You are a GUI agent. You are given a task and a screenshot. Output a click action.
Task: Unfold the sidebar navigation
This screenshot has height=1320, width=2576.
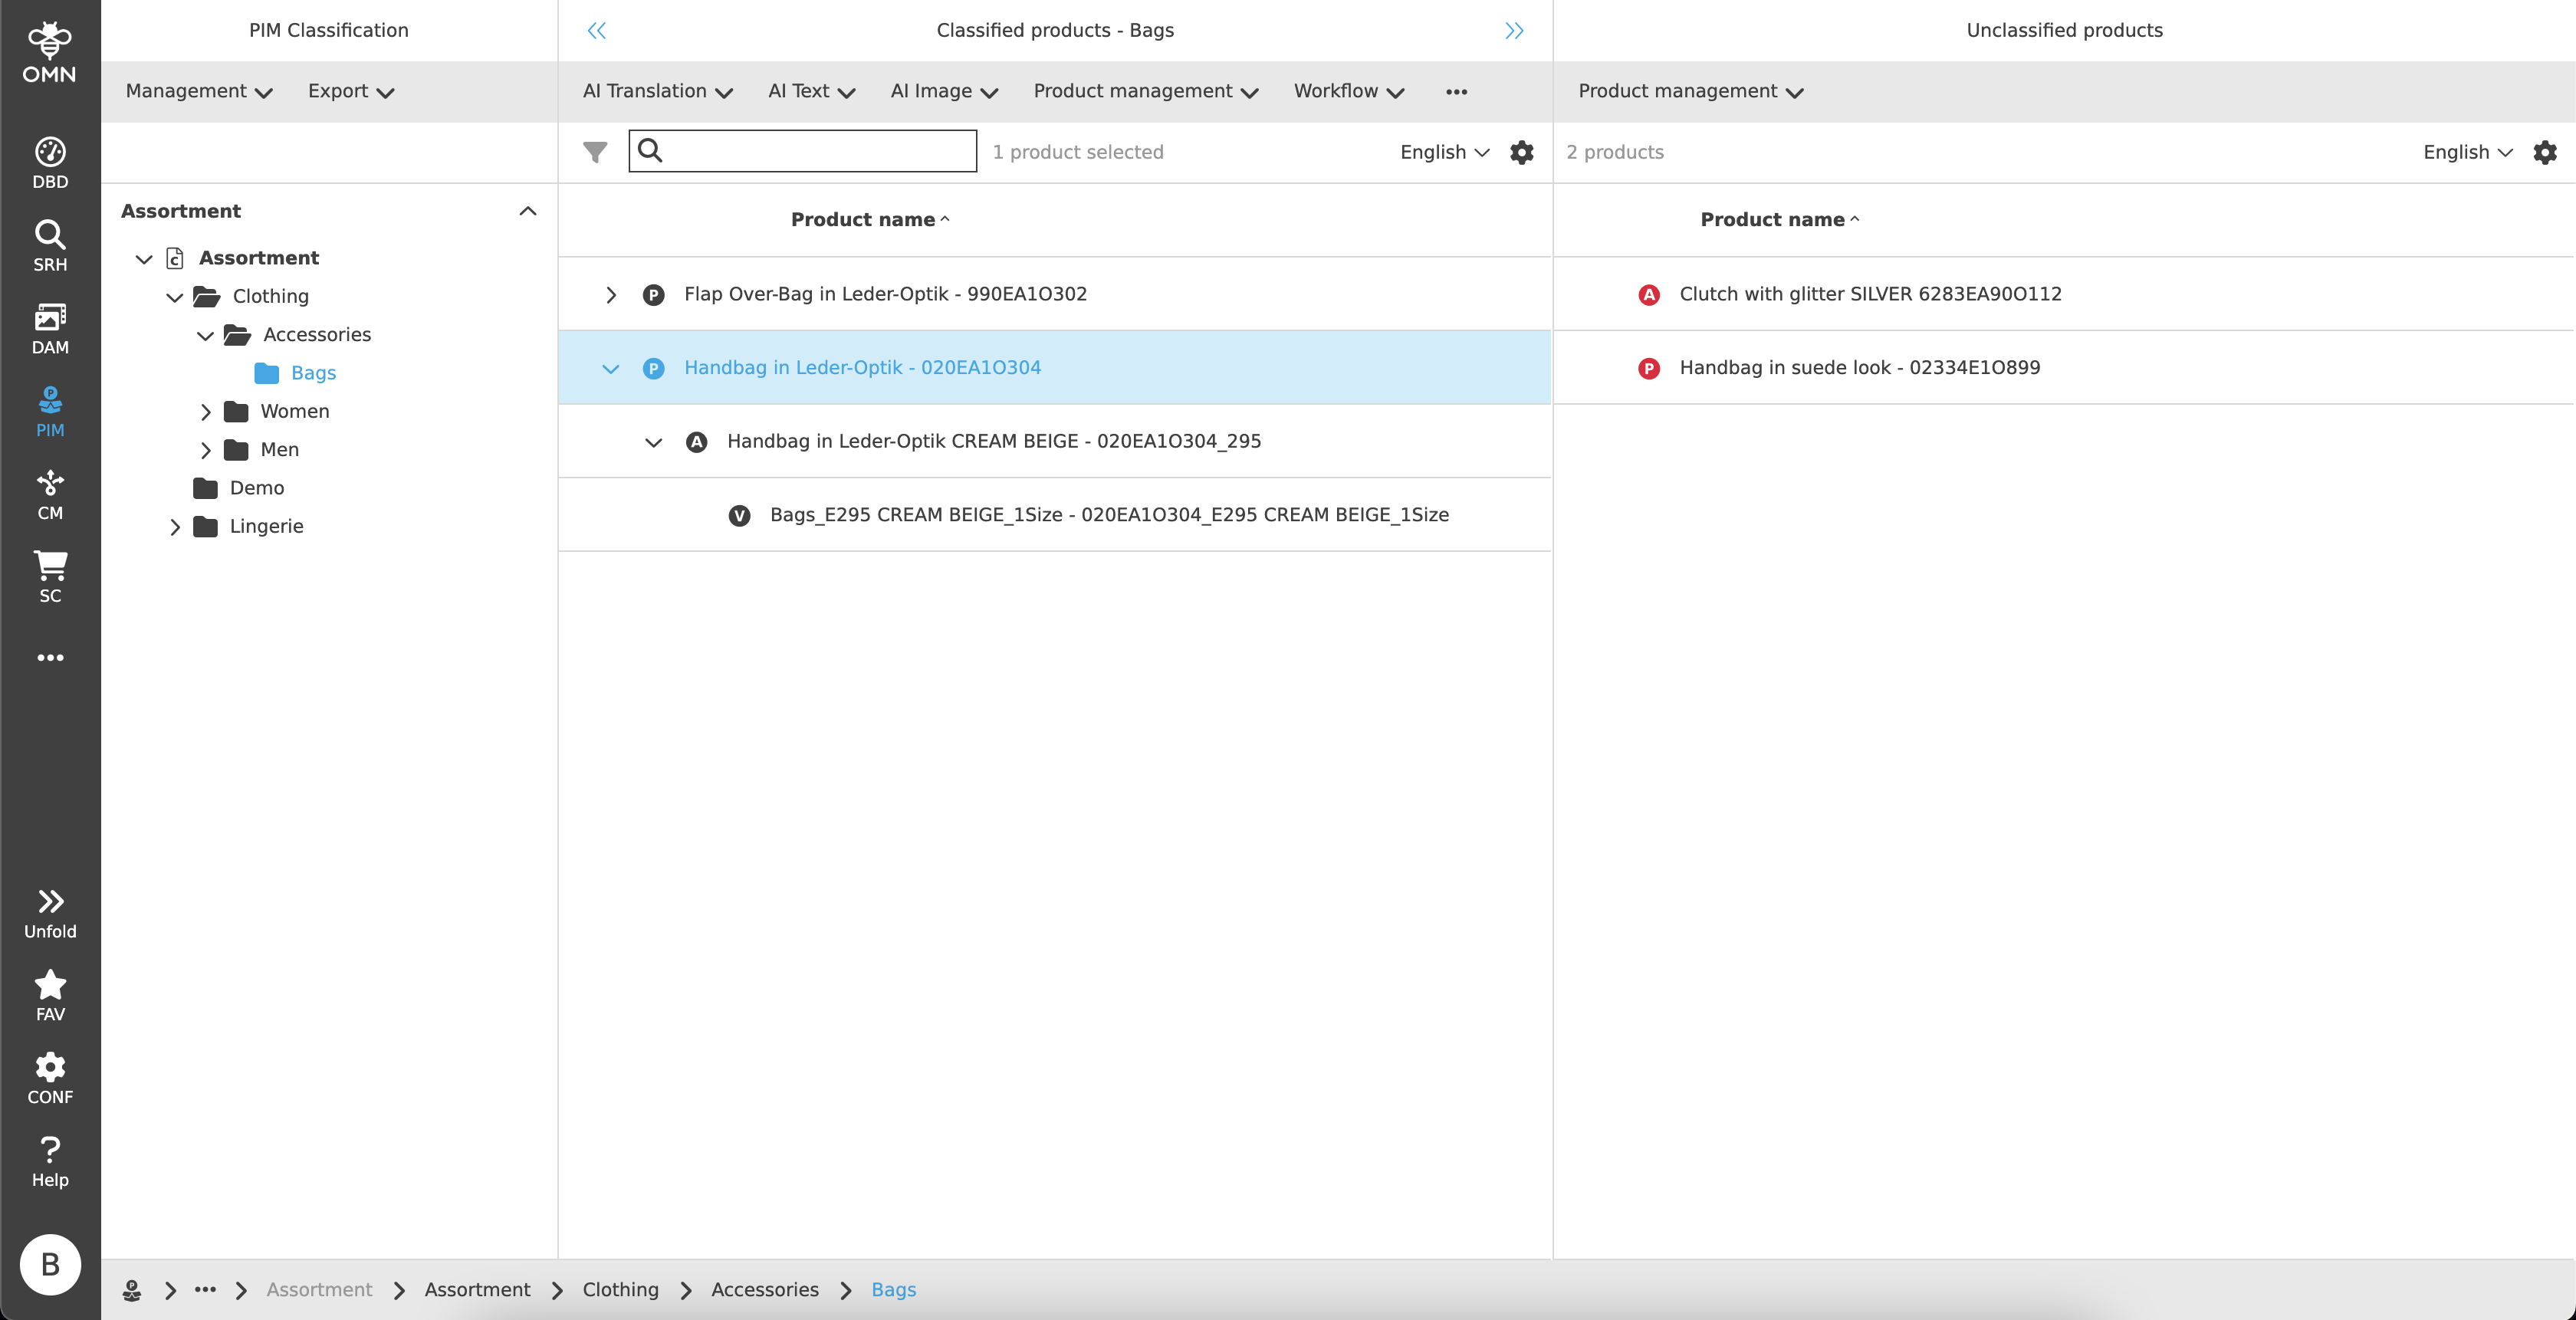click(x=50, y=913)
